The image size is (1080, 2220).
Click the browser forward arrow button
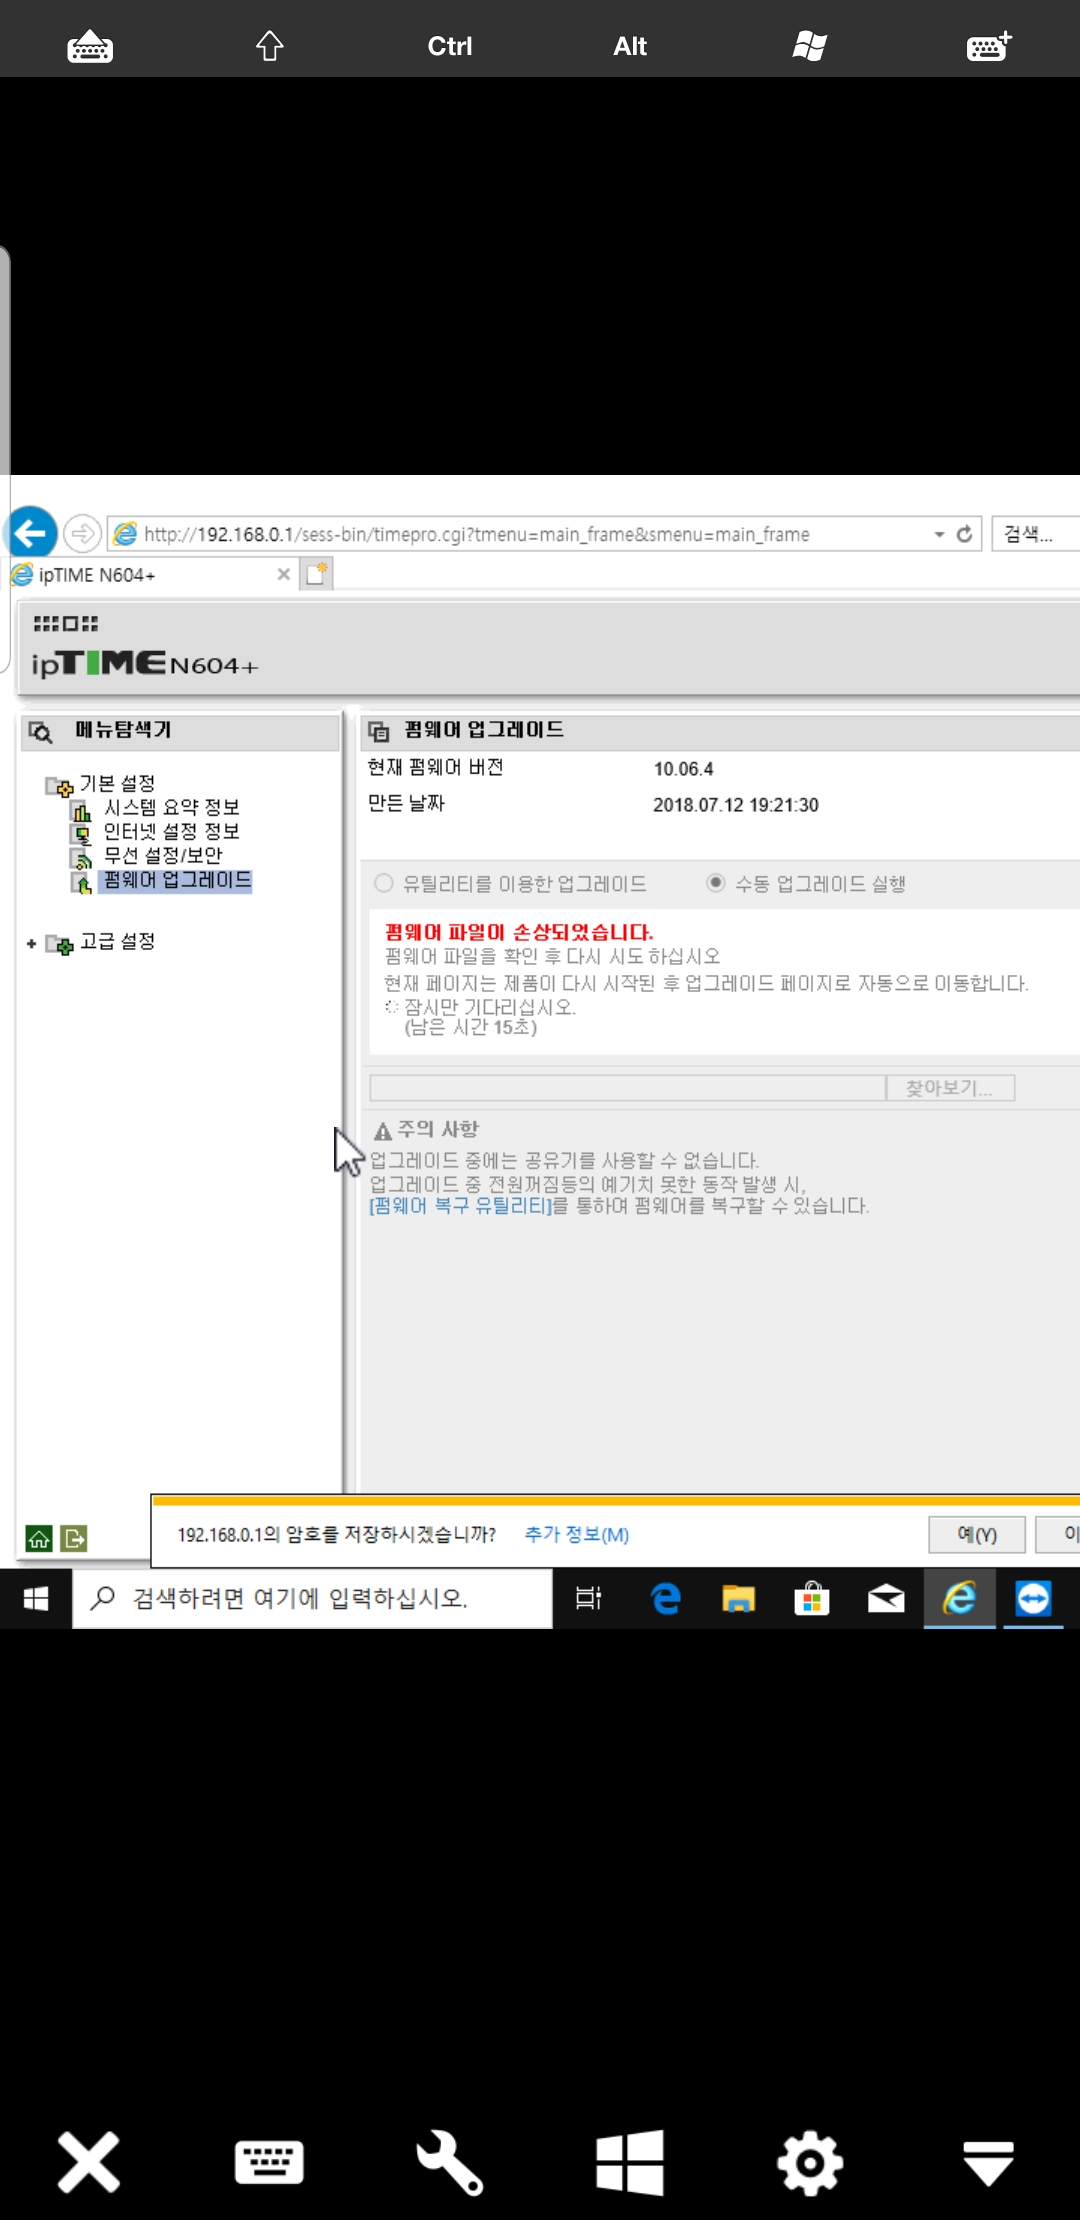(82, 533)
